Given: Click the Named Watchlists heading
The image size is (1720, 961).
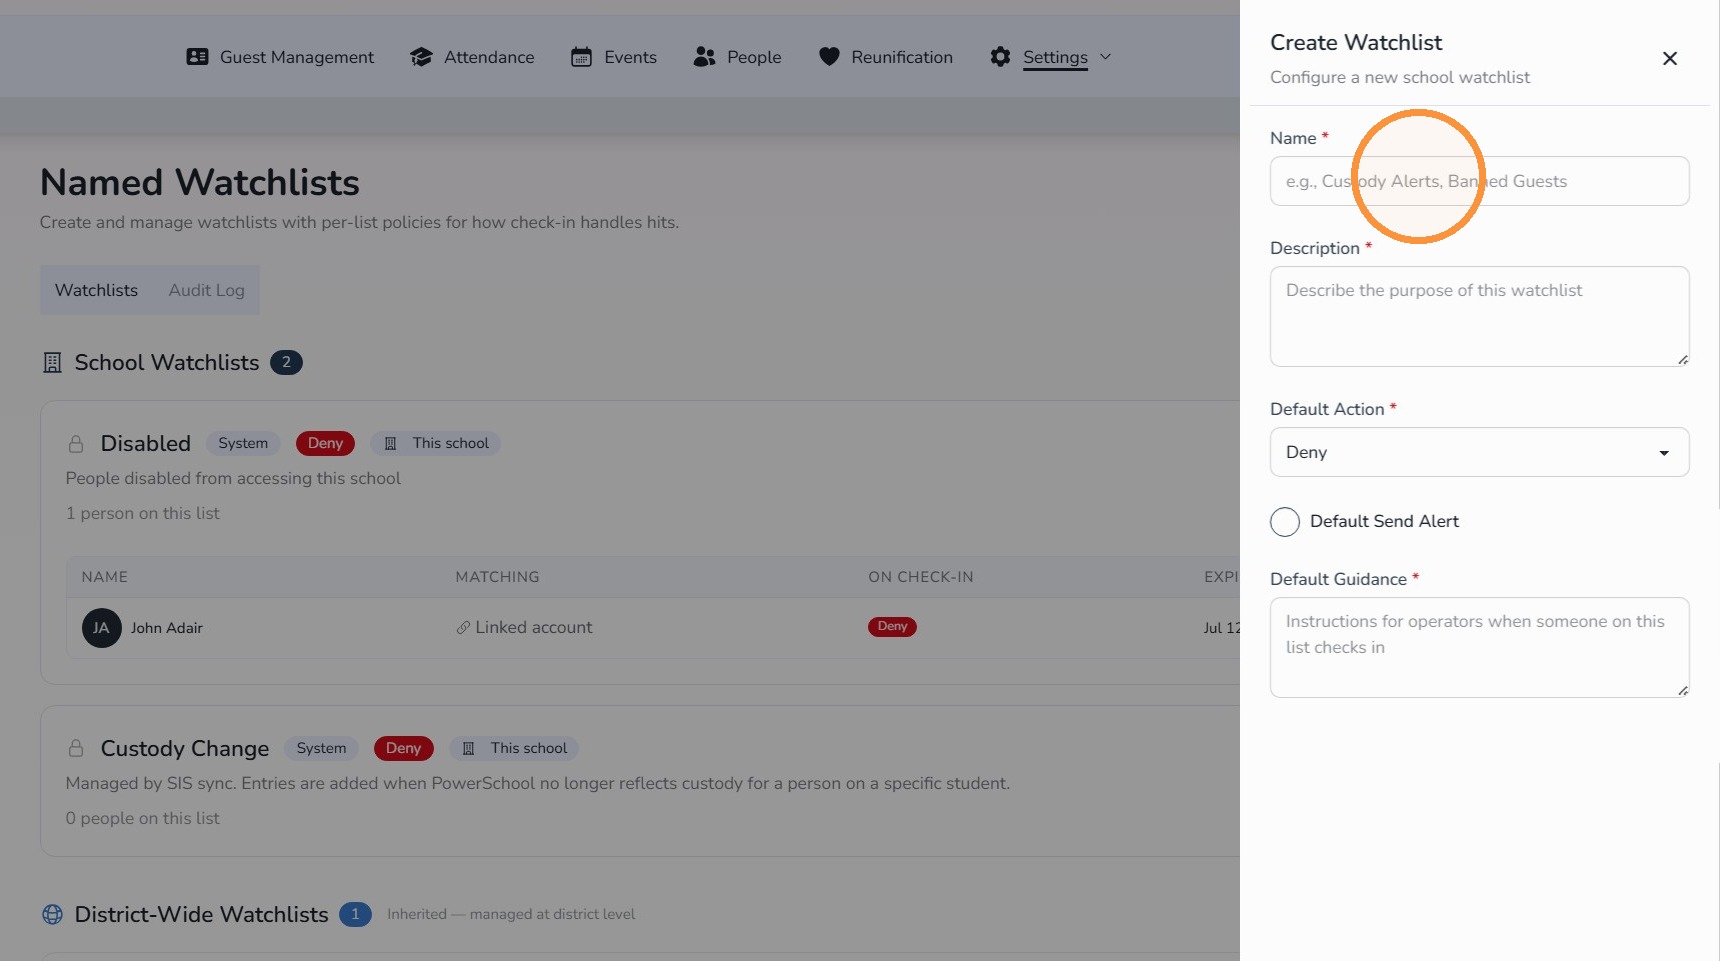Looking at the screenshot, I should [x=199, y=183].
